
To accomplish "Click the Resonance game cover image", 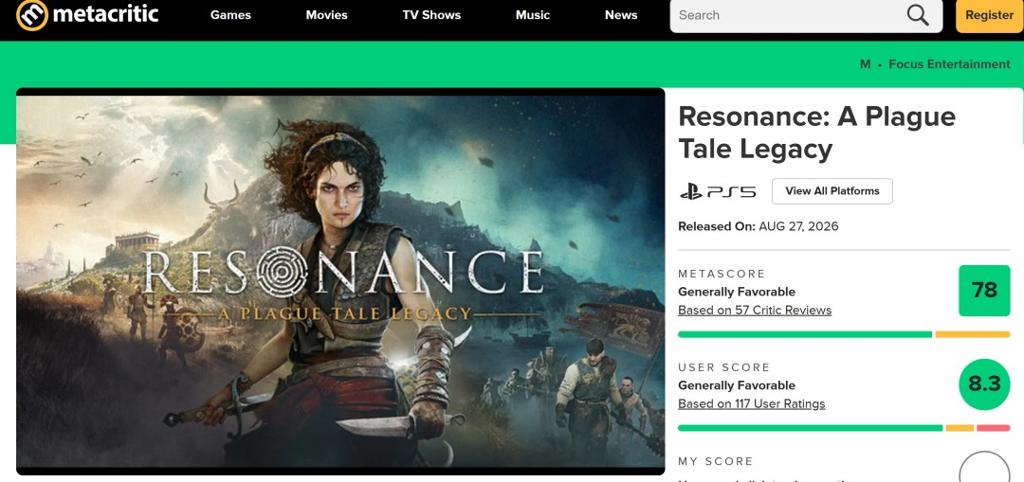I will coord(340,281).
